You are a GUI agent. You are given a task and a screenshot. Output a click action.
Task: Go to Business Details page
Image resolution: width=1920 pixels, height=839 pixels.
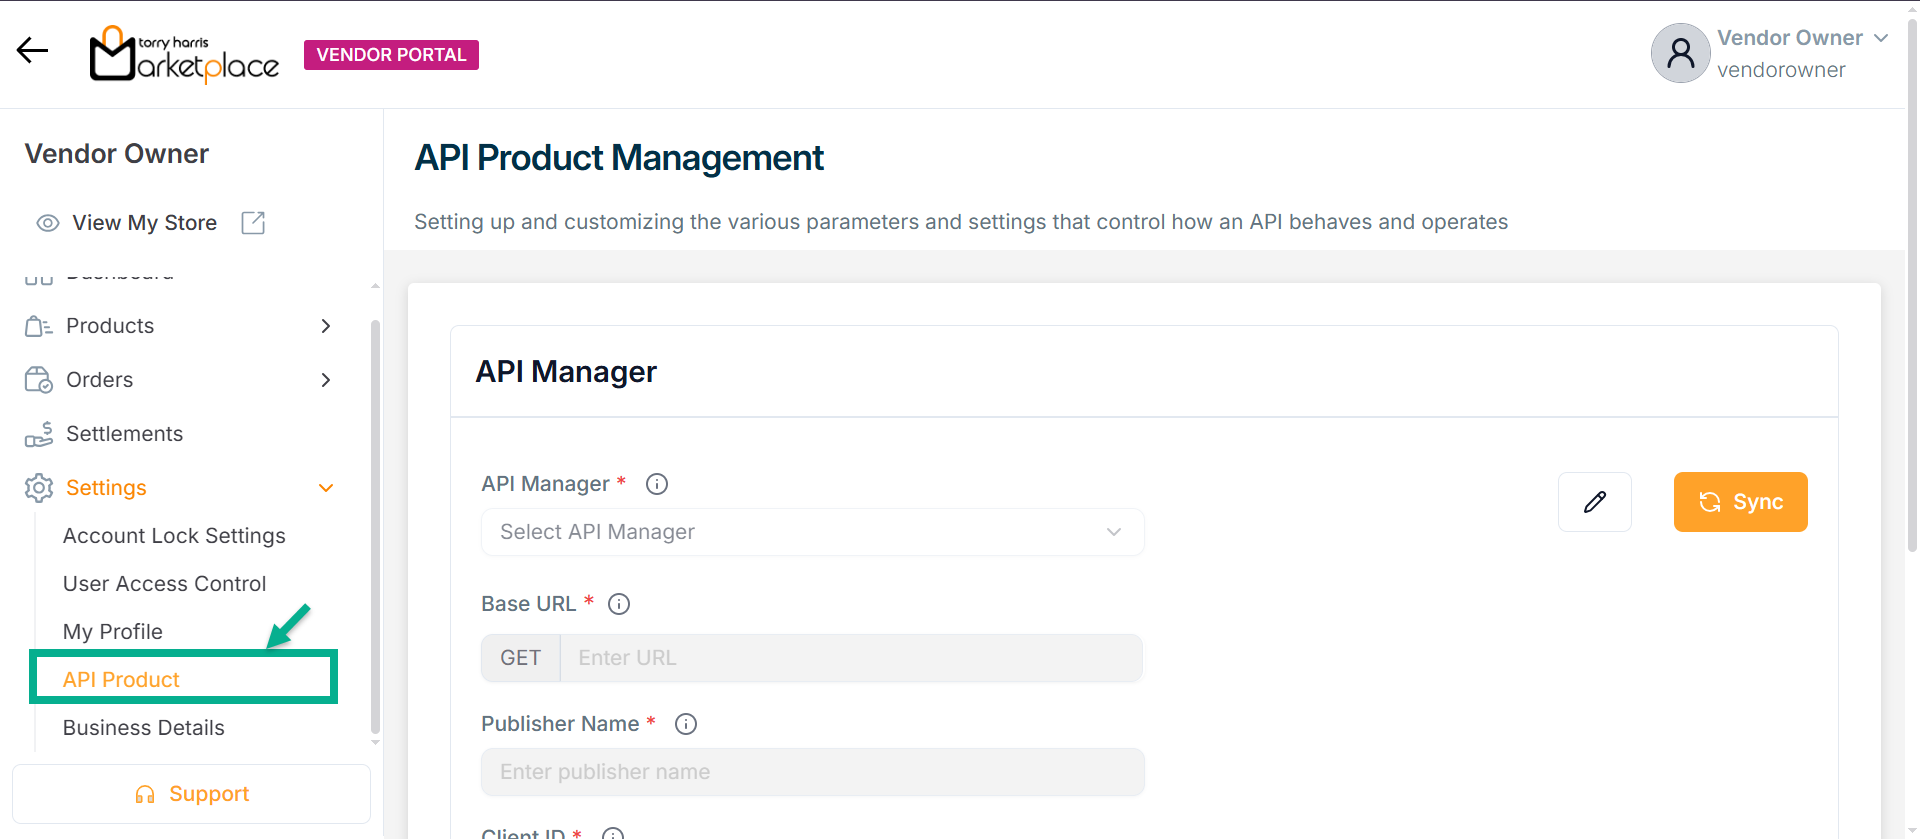coord(143,728)
